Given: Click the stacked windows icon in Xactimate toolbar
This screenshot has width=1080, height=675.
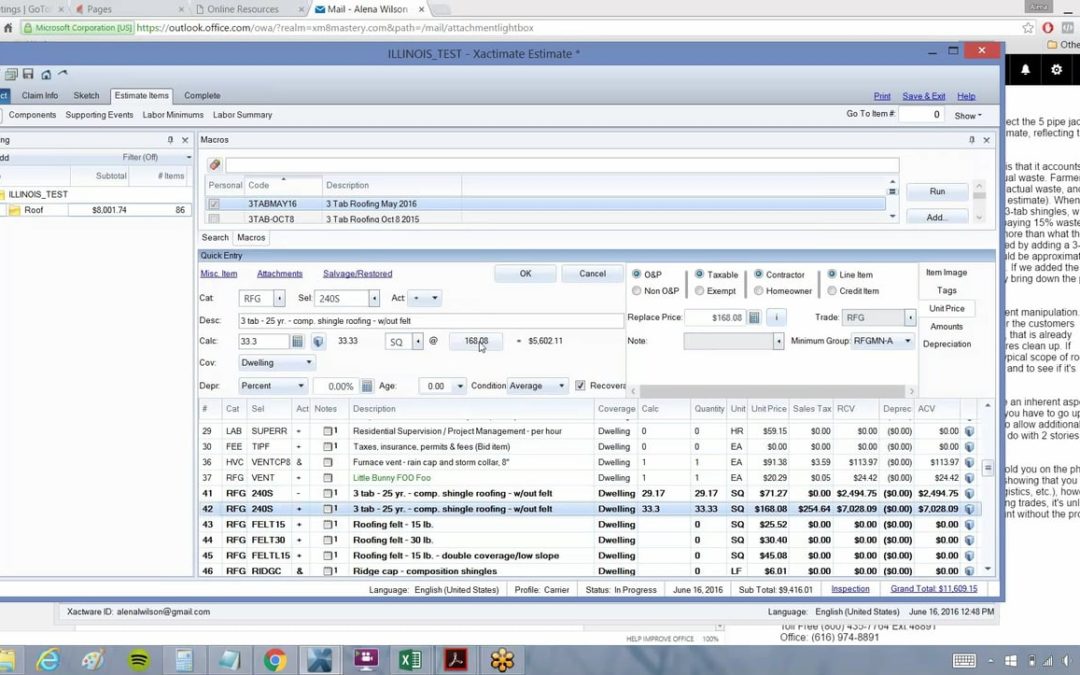Looking at the screenshot, I should point(11,74).
